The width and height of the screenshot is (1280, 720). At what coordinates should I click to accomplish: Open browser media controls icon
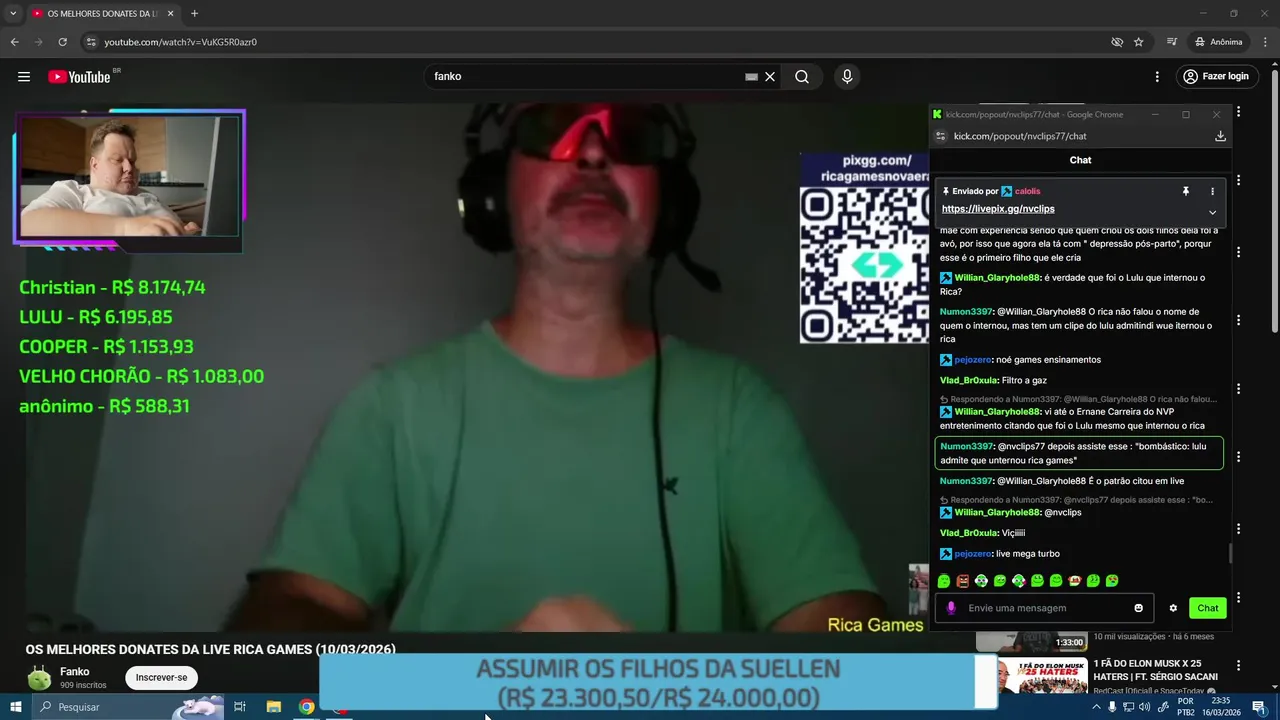tap(1171, 42)
